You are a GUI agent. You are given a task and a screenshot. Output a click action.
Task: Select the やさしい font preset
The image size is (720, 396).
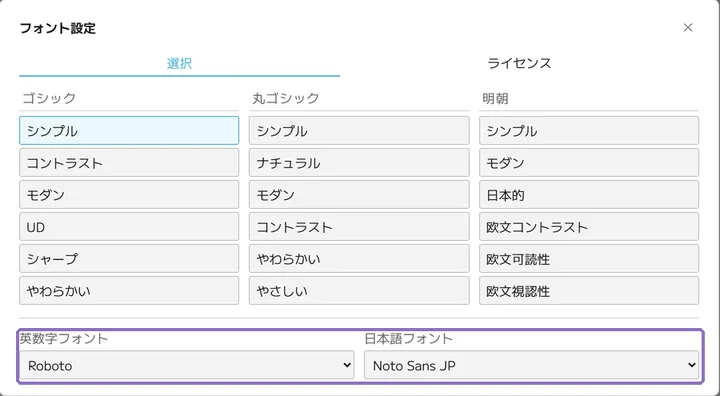[359, 290]
